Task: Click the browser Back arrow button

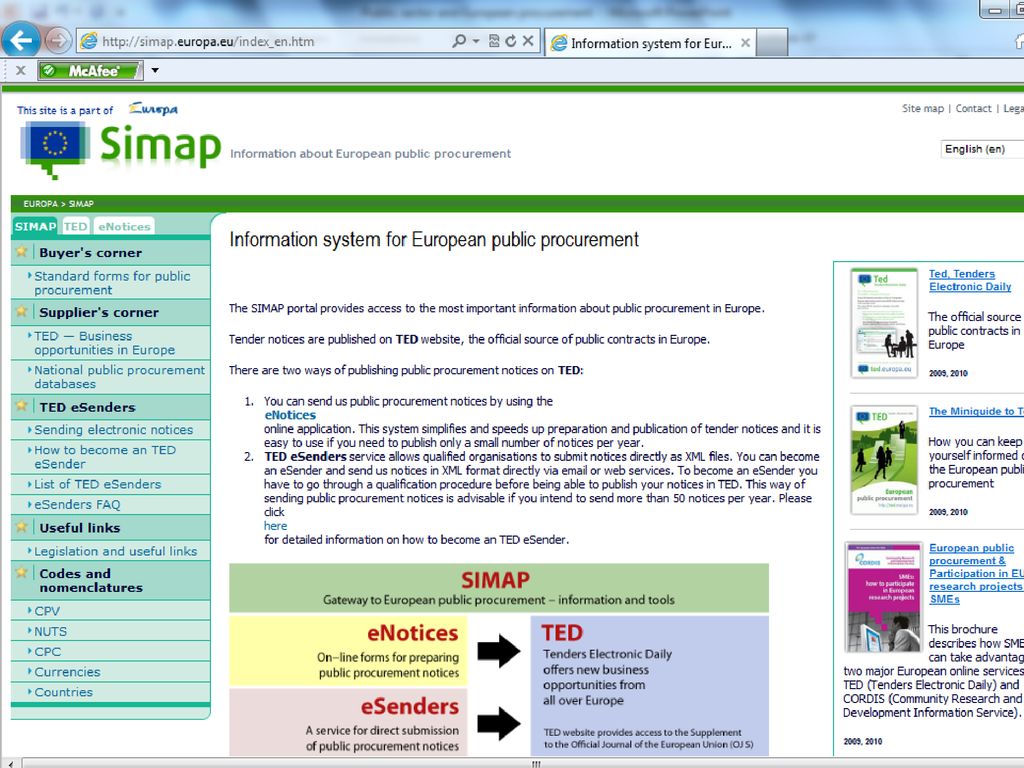Action: 21,40
